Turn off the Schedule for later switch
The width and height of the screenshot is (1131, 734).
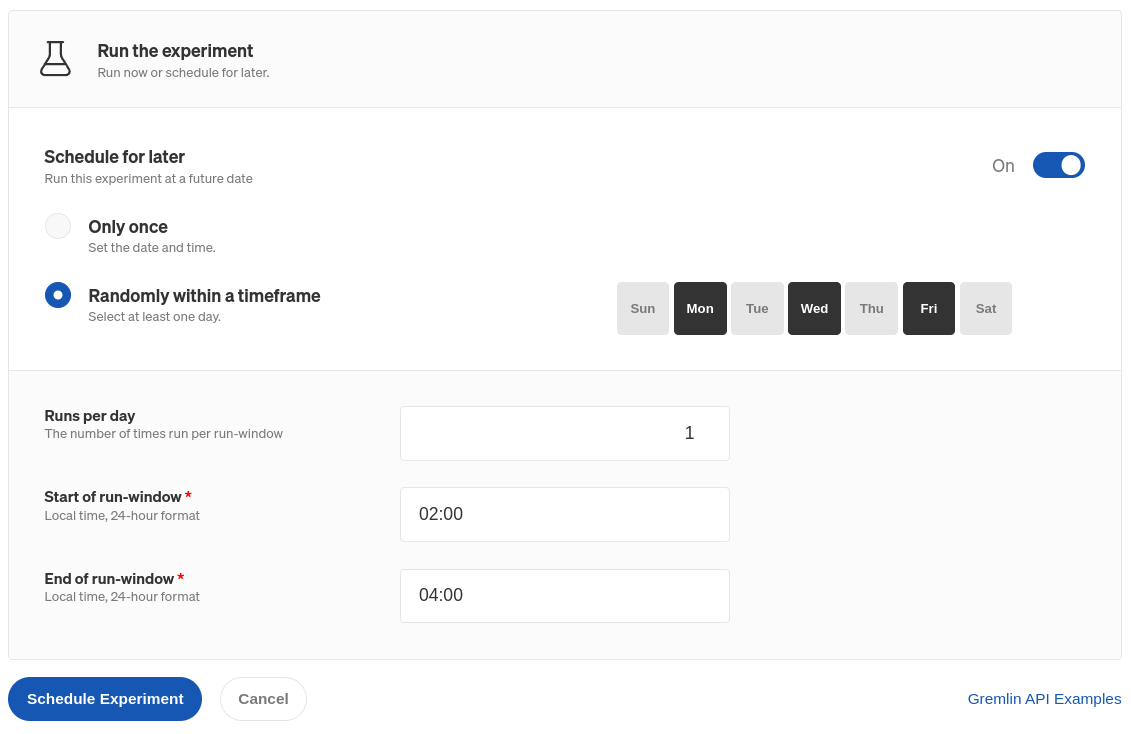point(1058,165)
